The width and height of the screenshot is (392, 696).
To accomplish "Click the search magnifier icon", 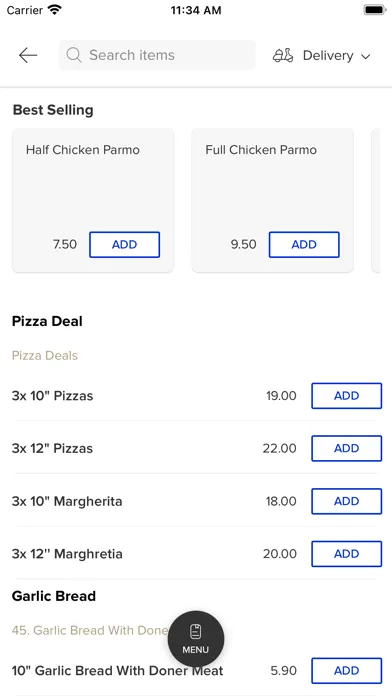I will (x=74, y=55).
